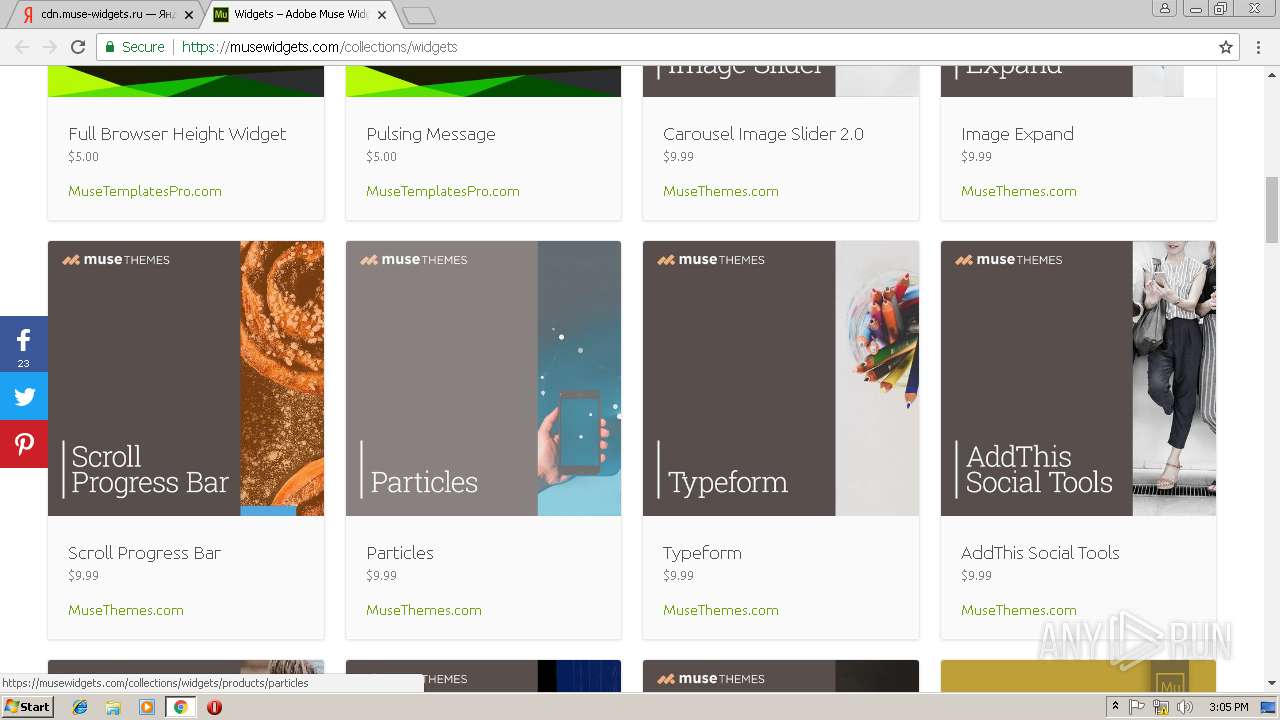Click the scrollbar down arrow
1280x720 pixels.
pyautogui.click(x=1272, y=684)
